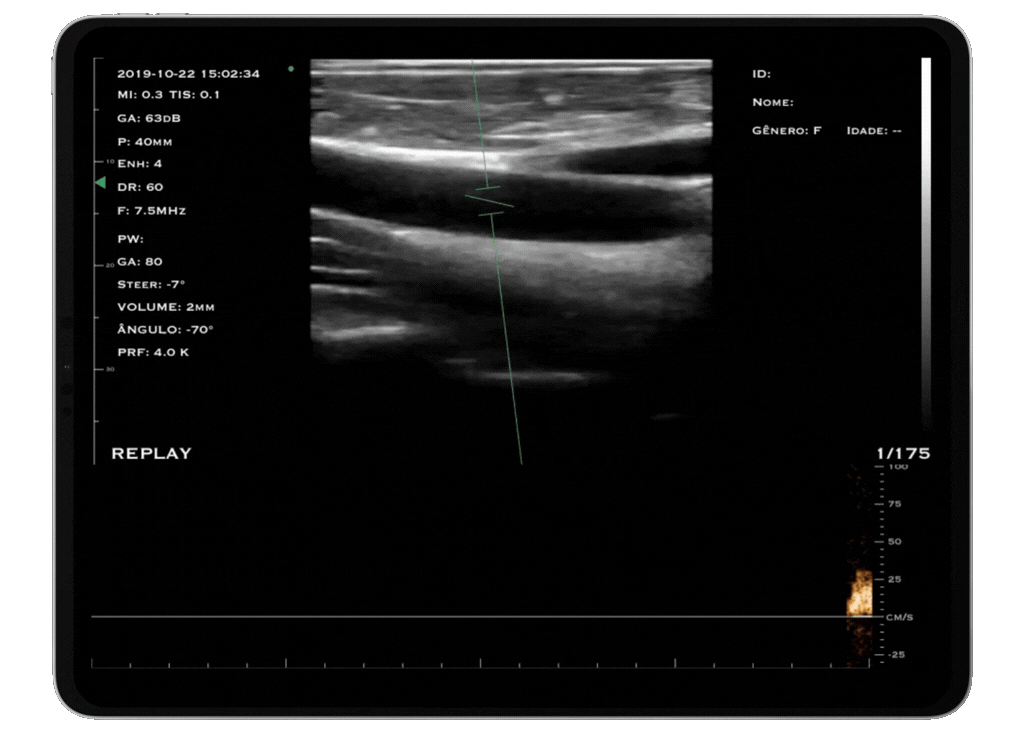
Task: Select the DR: 60 dynamic range parameter
Action: pos(140,187)
